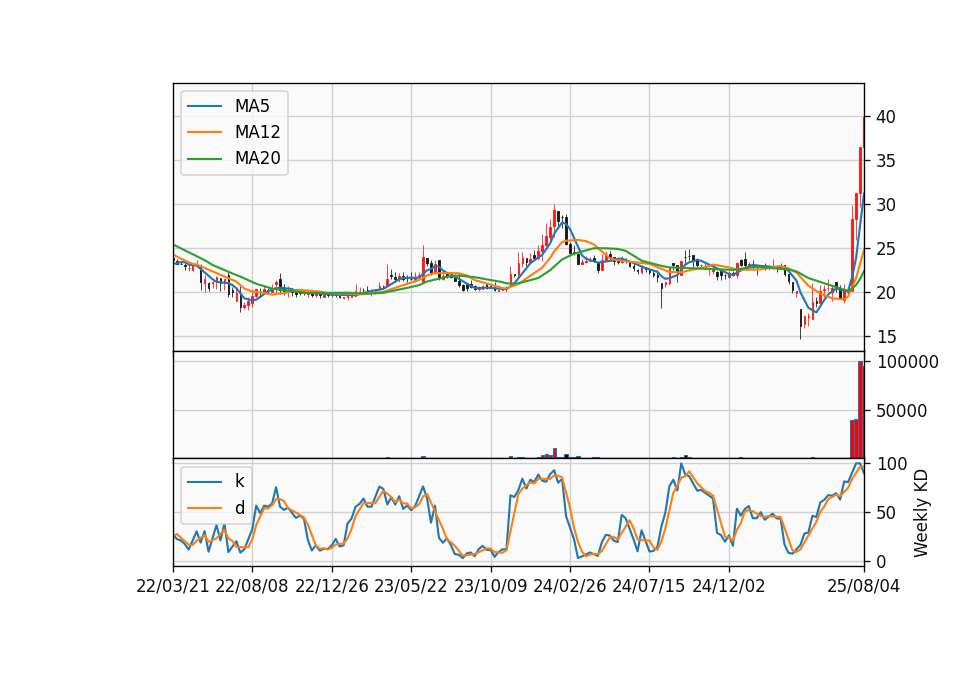Screen dimensions: 960x690
Task: Click the k legend entry
Action: (239, 481)
